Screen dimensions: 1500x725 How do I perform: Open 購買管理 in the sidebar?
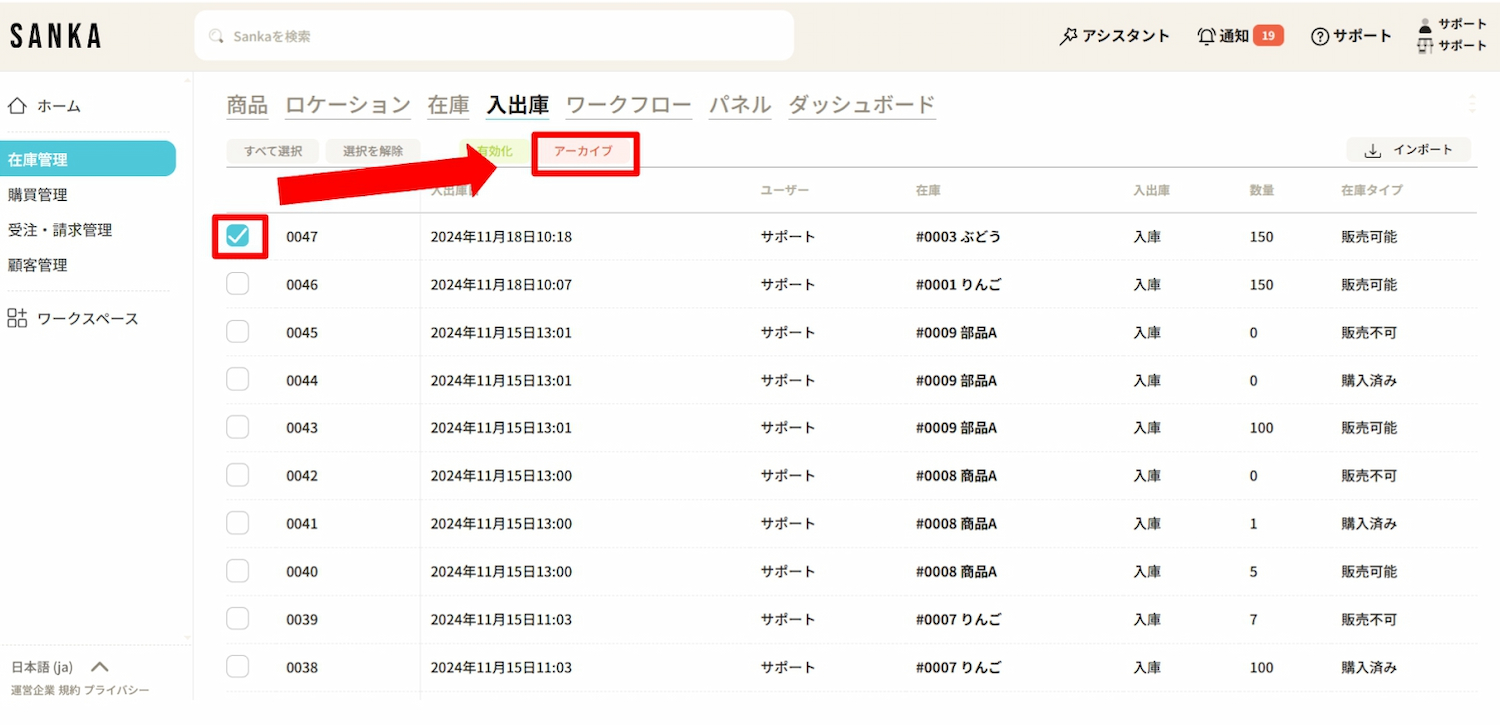coord(38,195)
